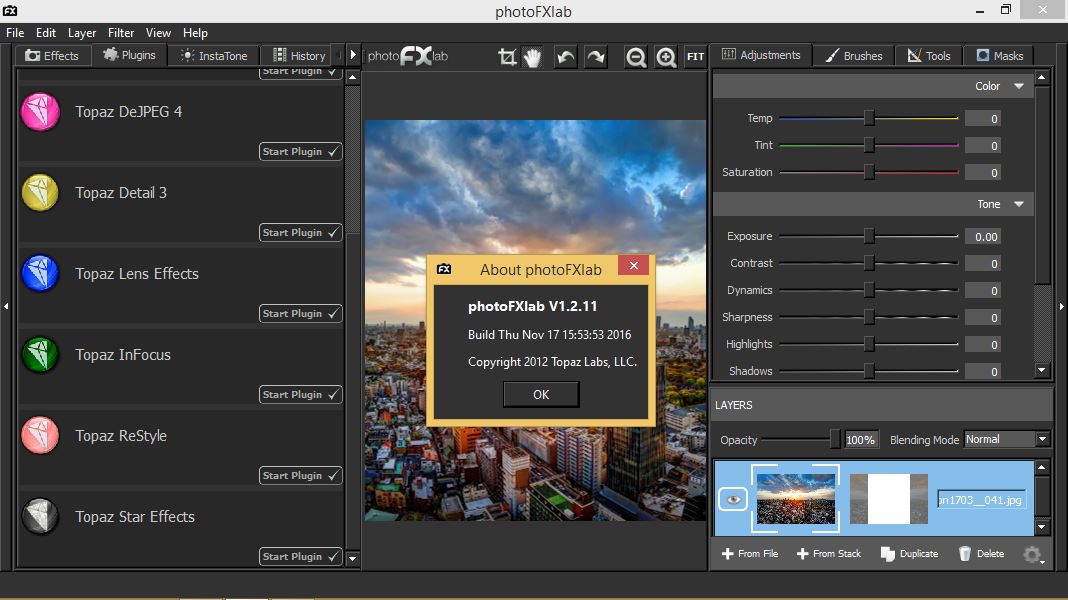This screenshot has width=1068, height=600.
Task: Select the white layer mask thumbnail
Action: (x=889, y=499)
